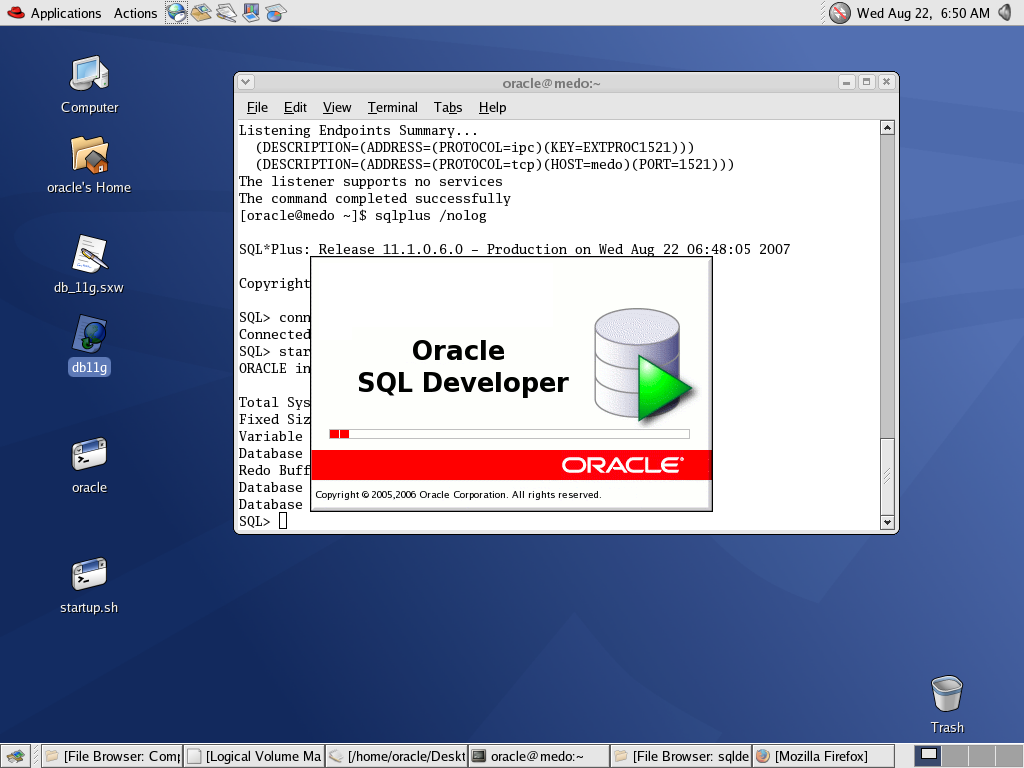Image resolution: width=1024 pixels, height=768 pixels.
Task: Click the terminal scrollbar up arrow
Action: point(886,128)
